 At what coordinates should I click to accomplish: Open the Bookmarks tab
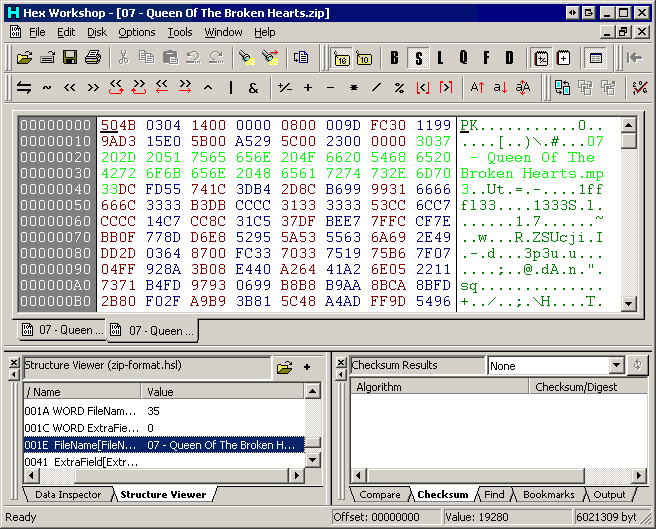(x=548, y=495)
